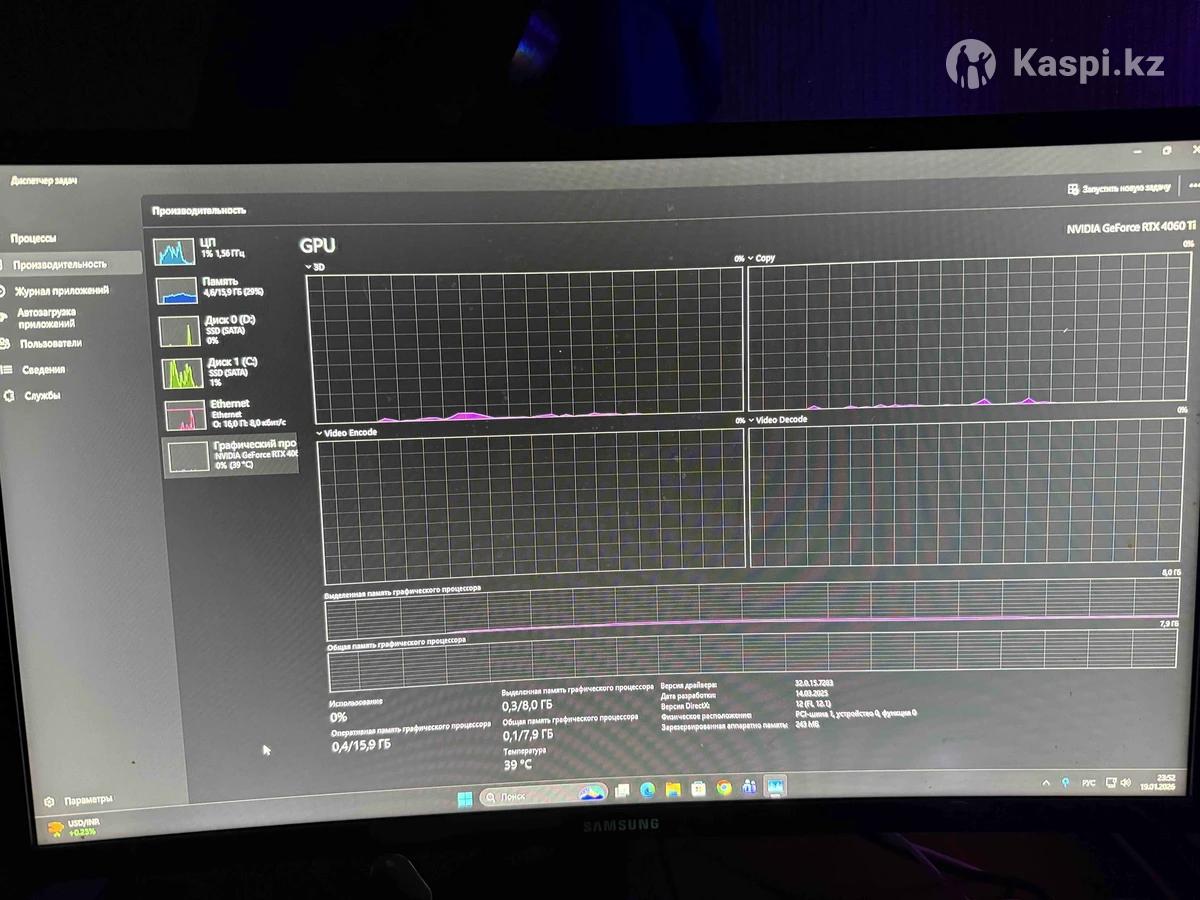1200x900 pixels.
Task: Show hidden tray icons chevron
Action: [x=1046, y=782]
